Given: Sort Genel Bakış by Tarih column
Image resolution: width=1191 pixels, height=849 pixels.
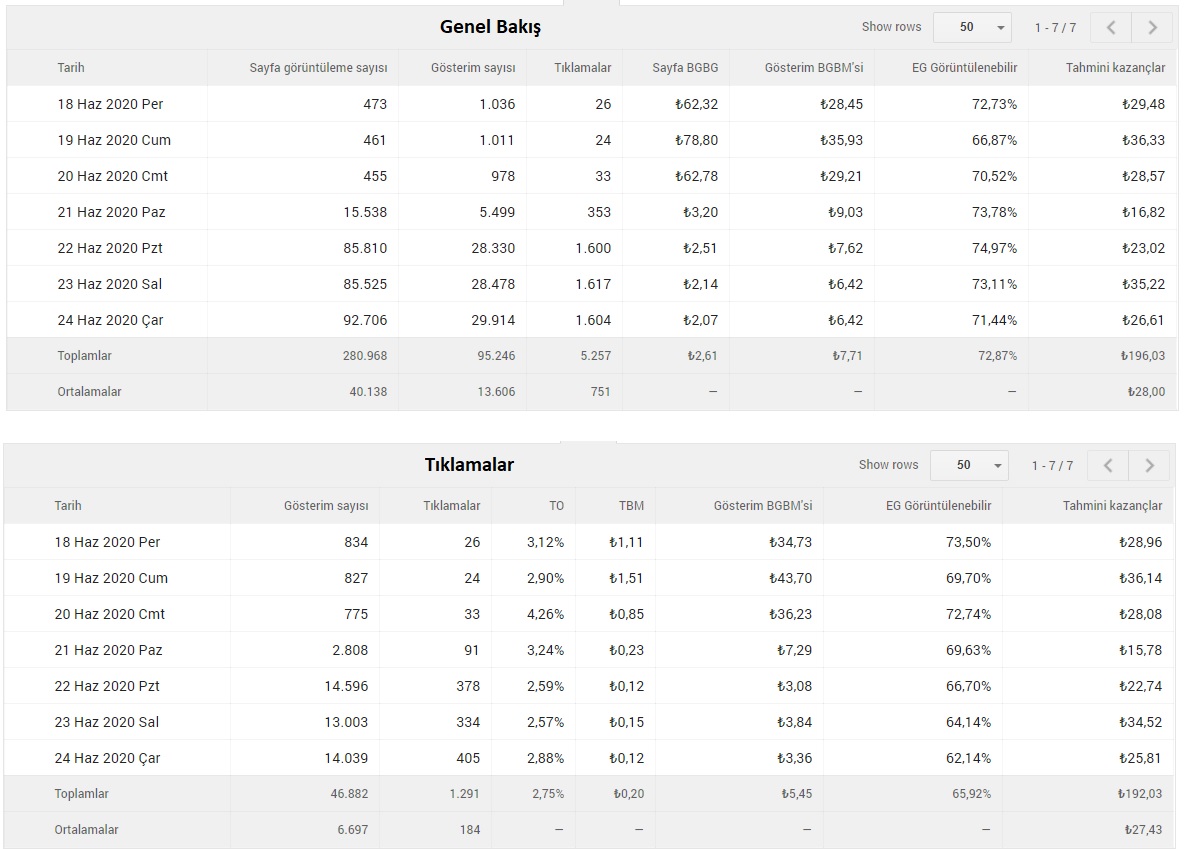Looking at the screenshot, I should pos(71,68).
